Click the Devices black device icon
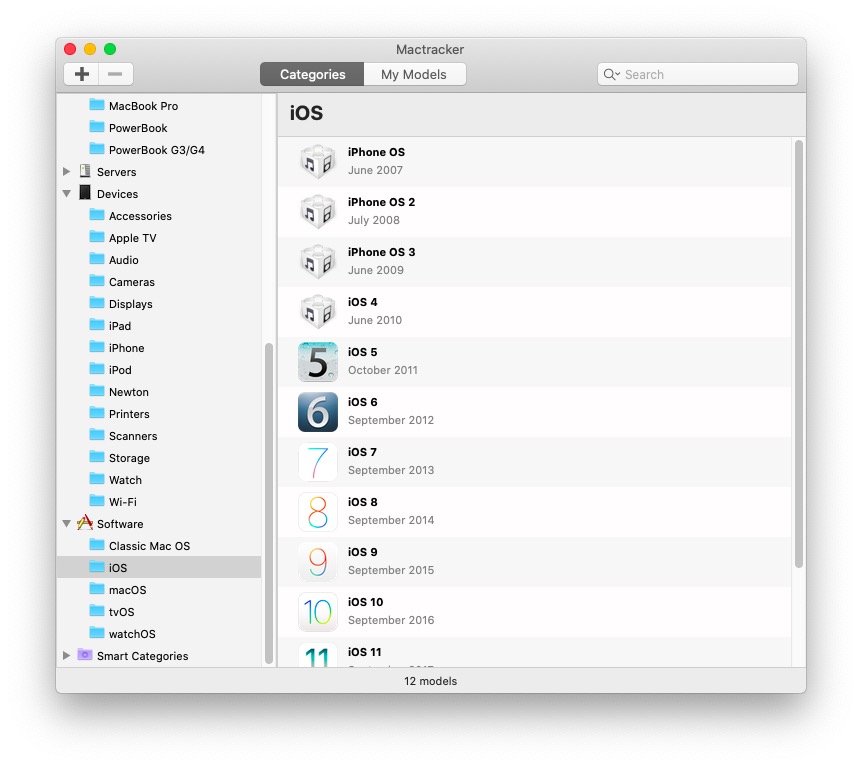862x767 pixels. click(x=85, y=192)
